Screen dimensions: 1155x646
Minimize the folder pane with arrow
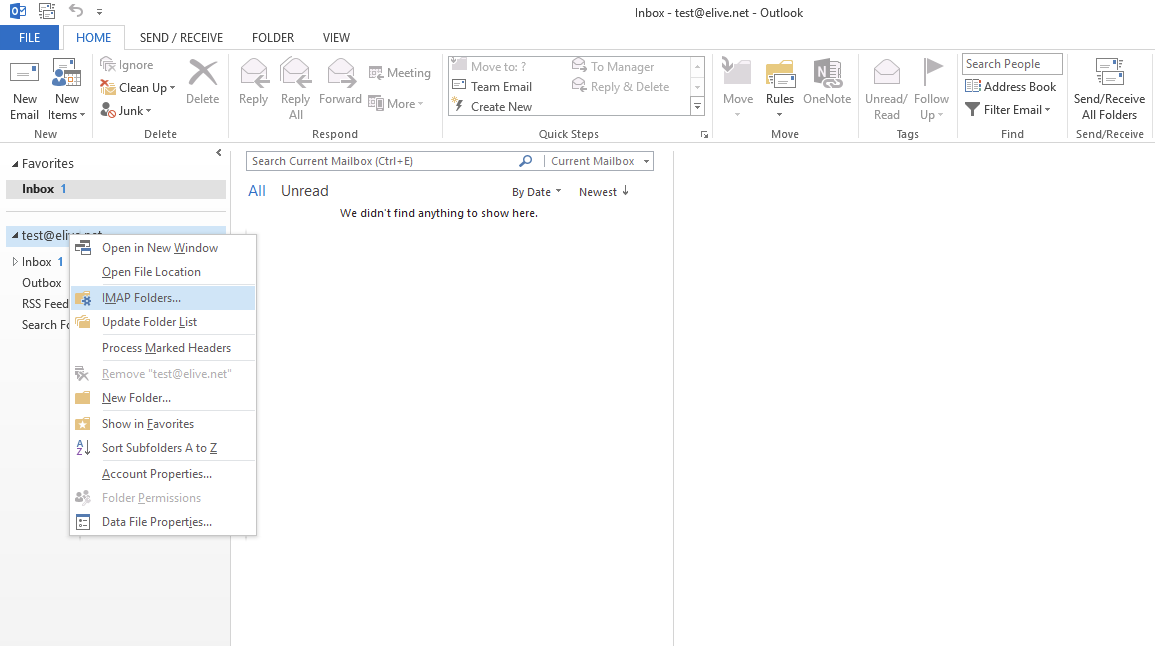tap(219, 152)
